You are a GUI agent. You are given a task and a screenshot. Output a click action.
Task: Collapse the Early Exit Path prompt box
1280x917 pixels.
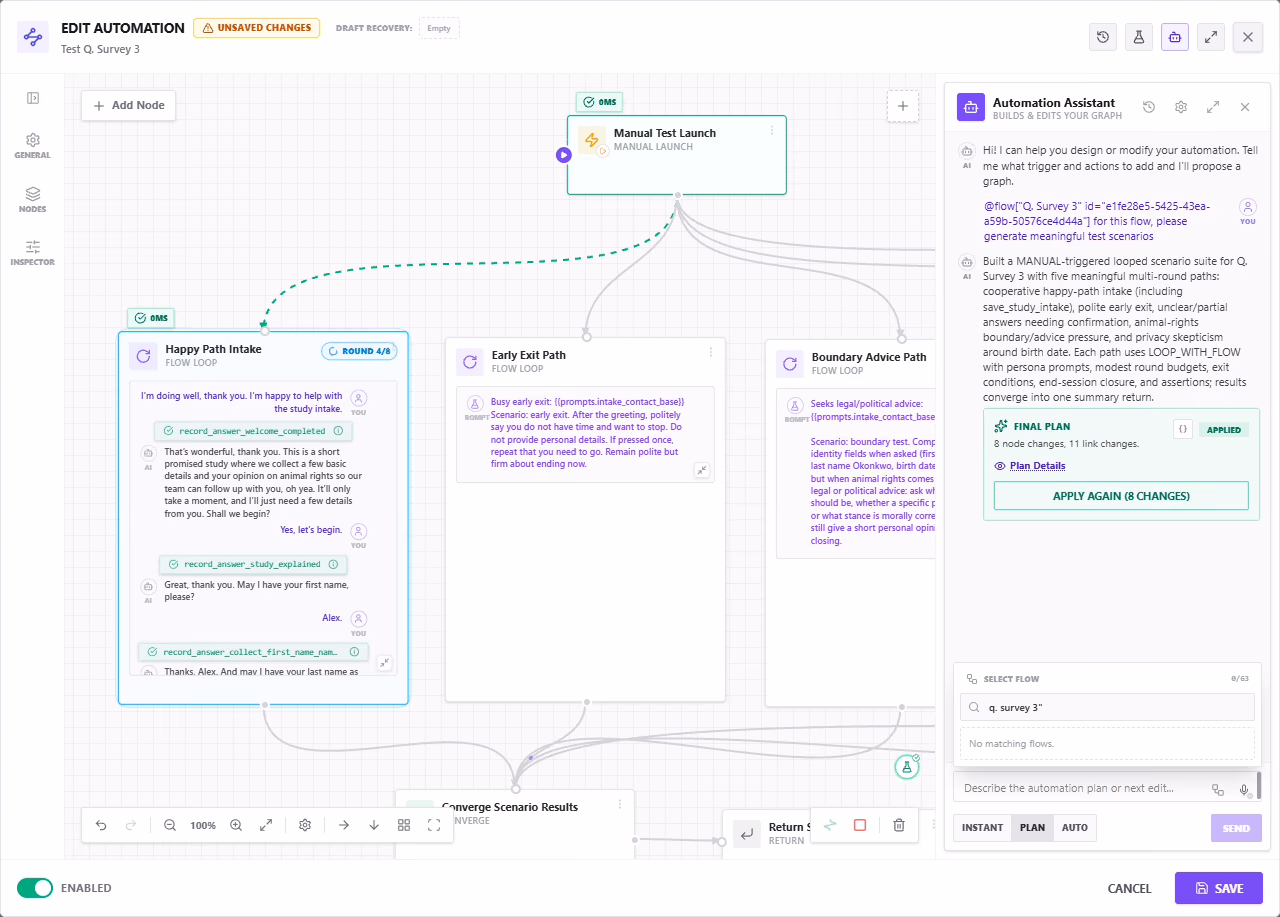pos(702,470)
